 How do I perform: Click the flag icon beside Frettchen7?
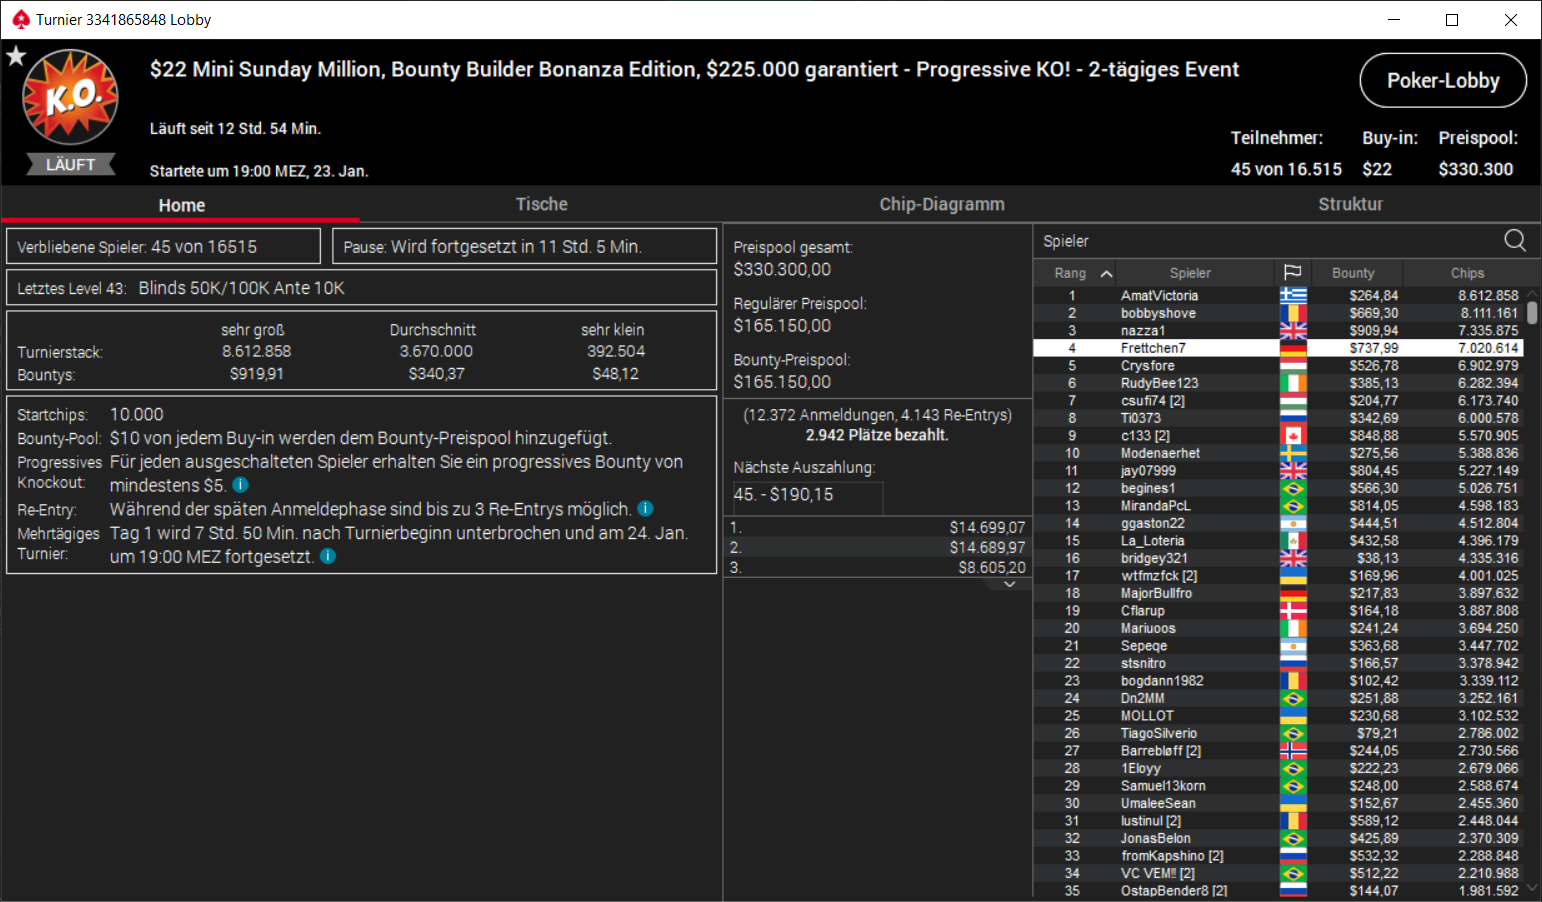tap(1293, 348)
